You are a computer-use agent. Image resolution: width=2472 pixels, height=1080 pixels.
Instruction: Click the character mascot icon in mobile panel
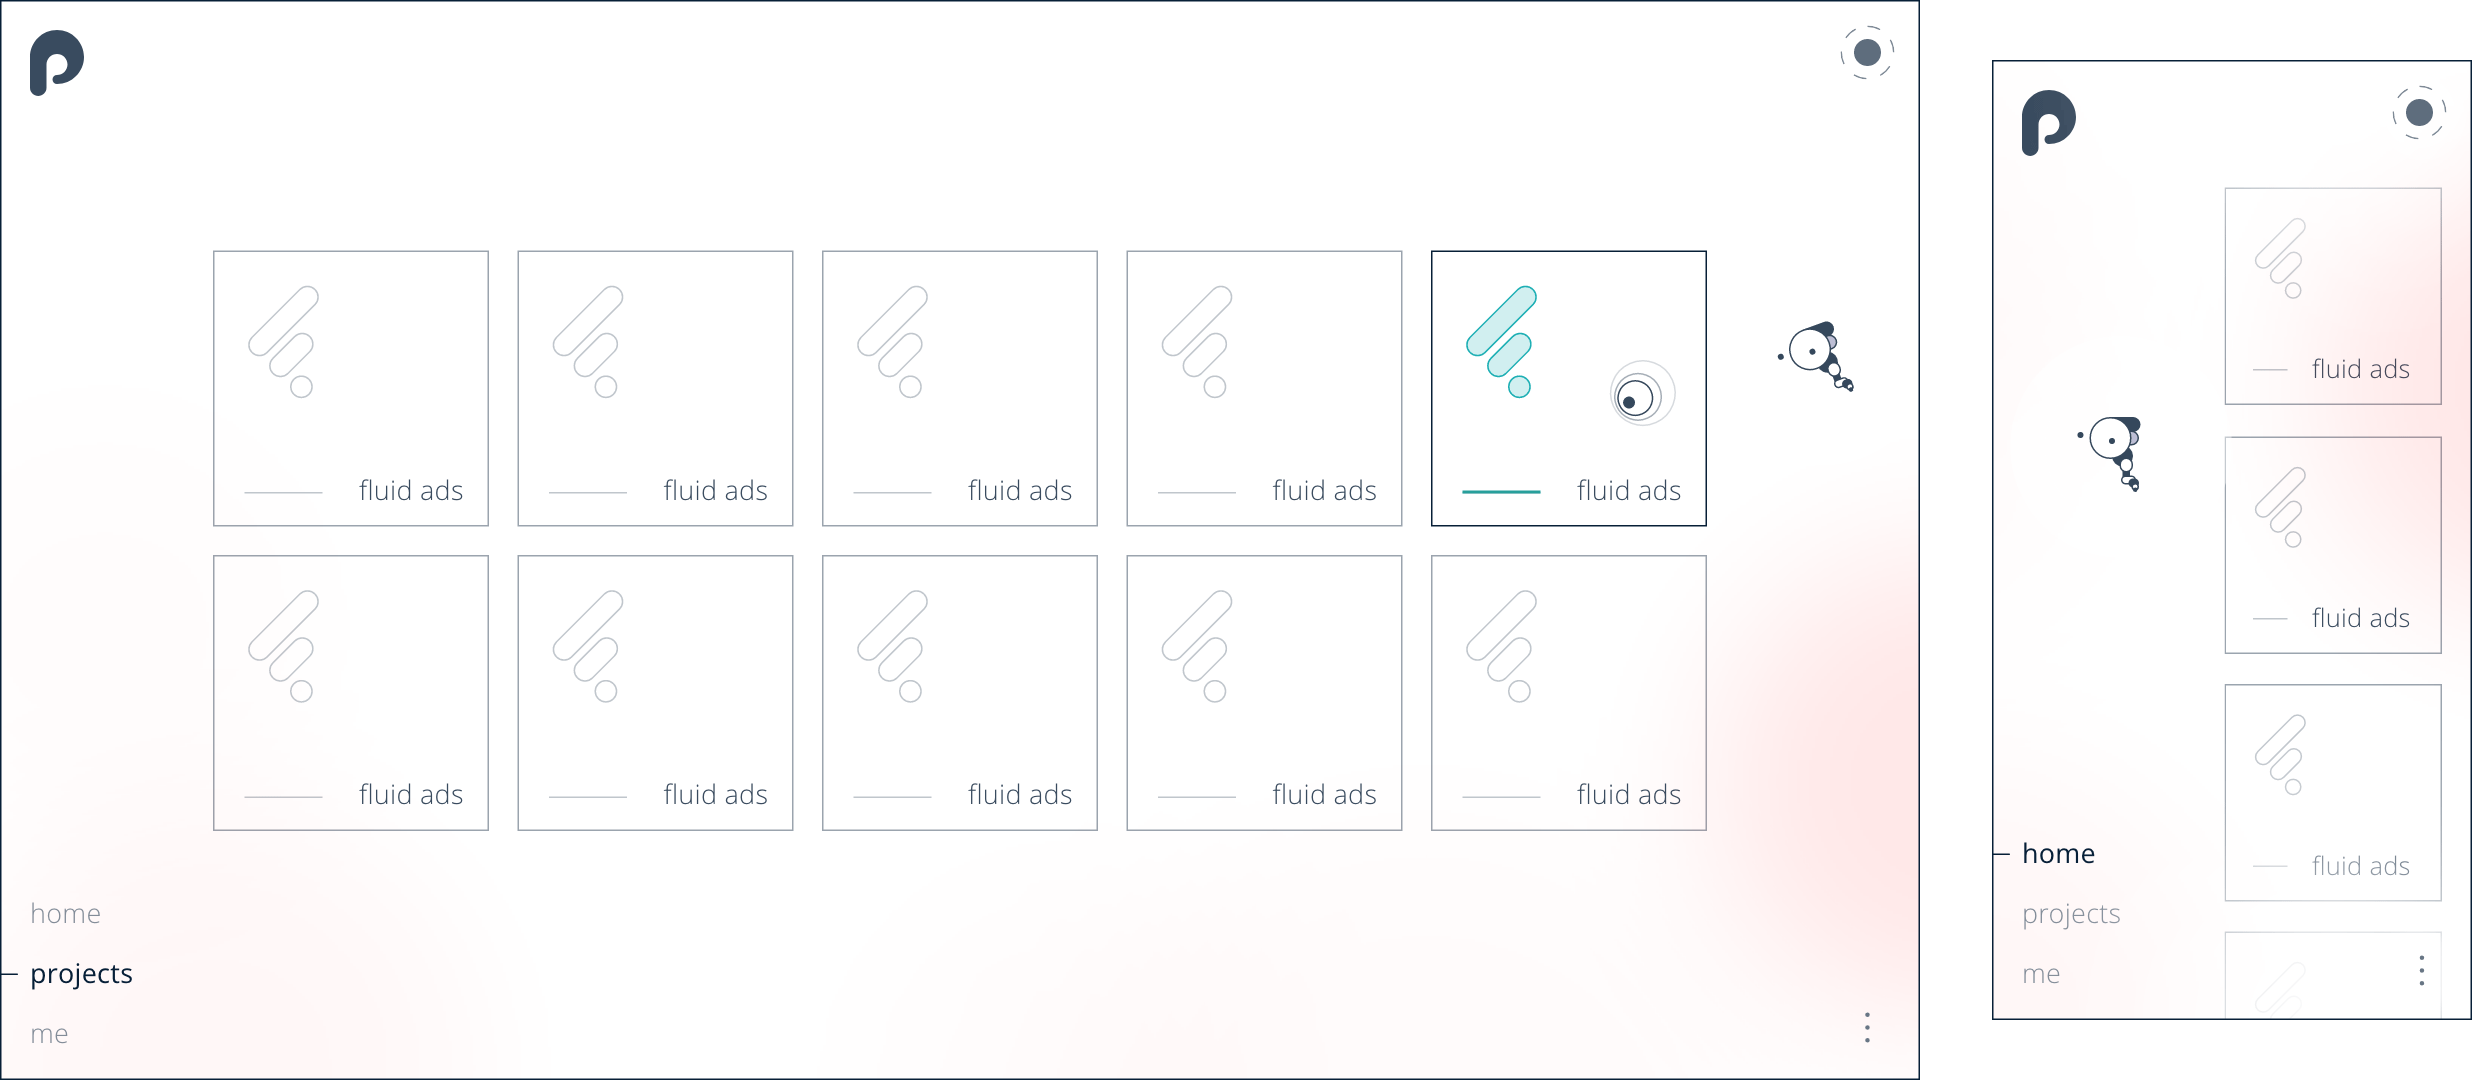(x=2115, y=450)
